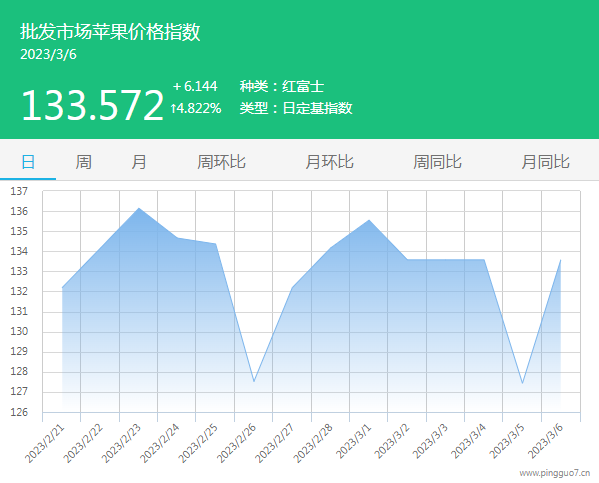599x483 pixels.
Task: Click the 2023/3/1 peak on chart
Action: point(369,220)
